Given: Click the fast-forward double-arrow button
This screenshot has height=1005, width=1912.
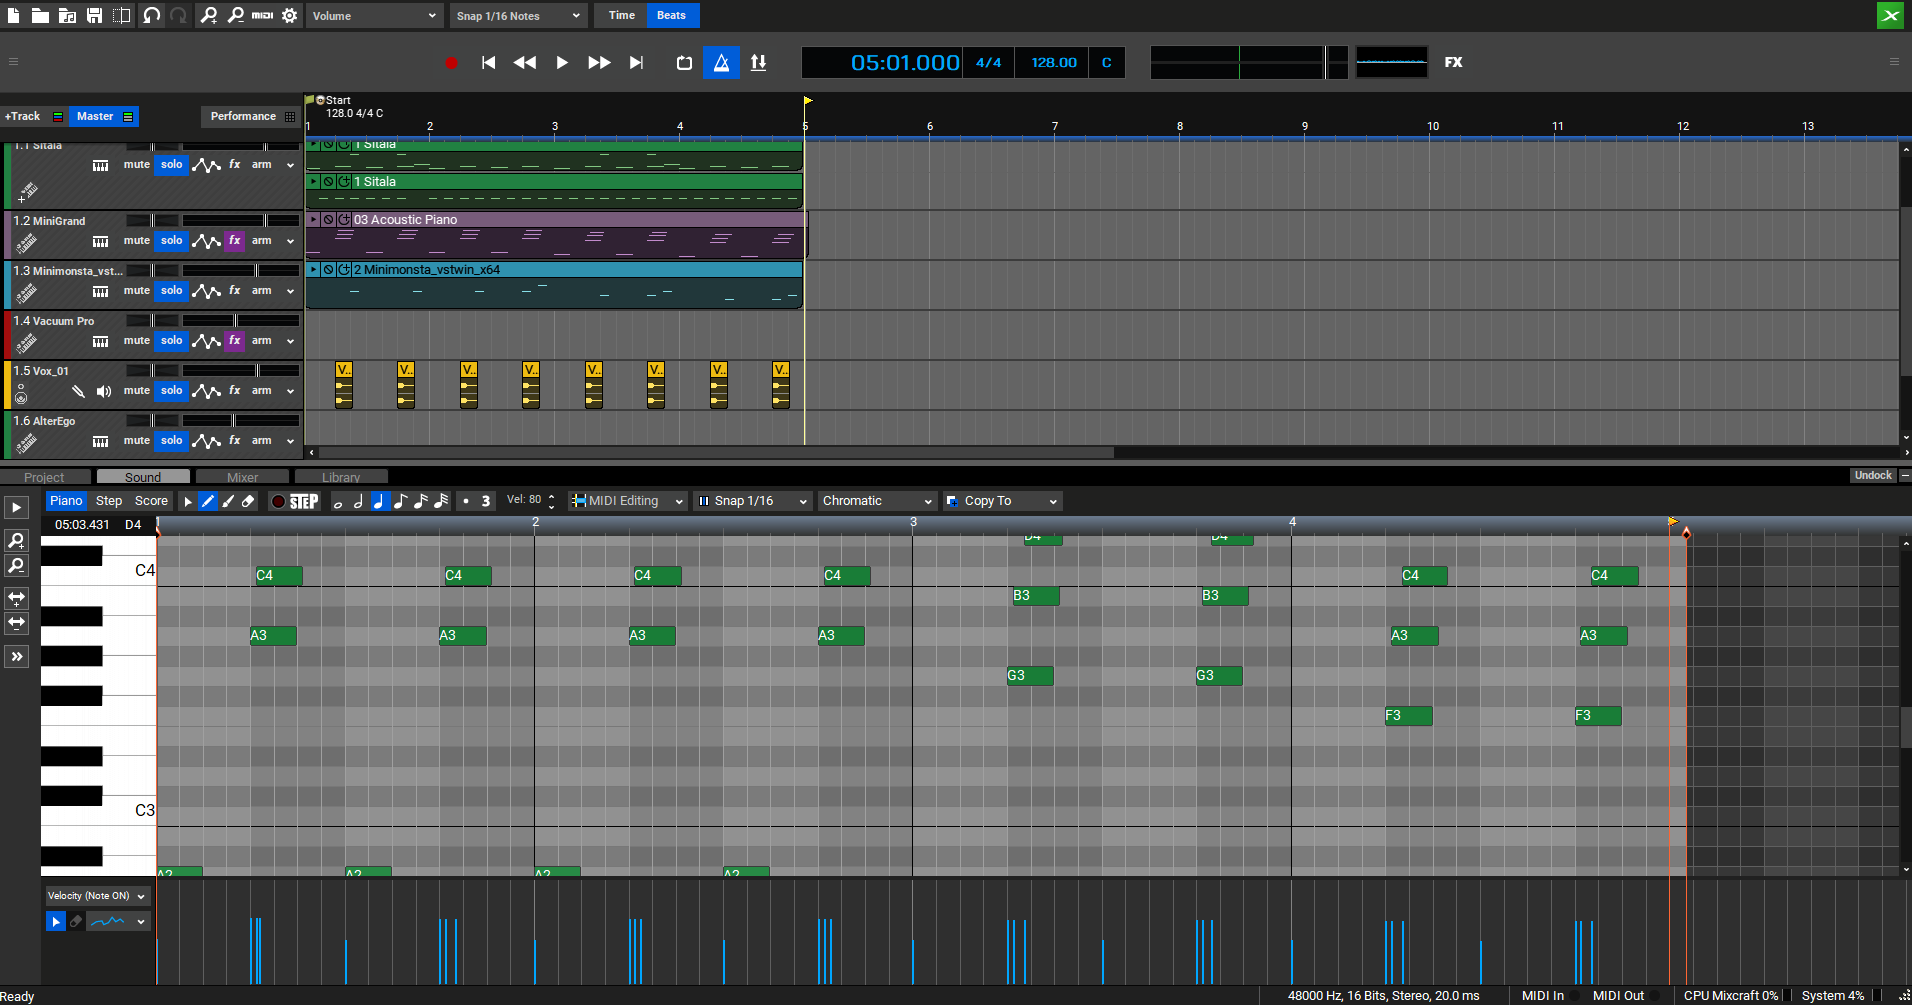Looking at the screenshot, I should click(599, 63).
